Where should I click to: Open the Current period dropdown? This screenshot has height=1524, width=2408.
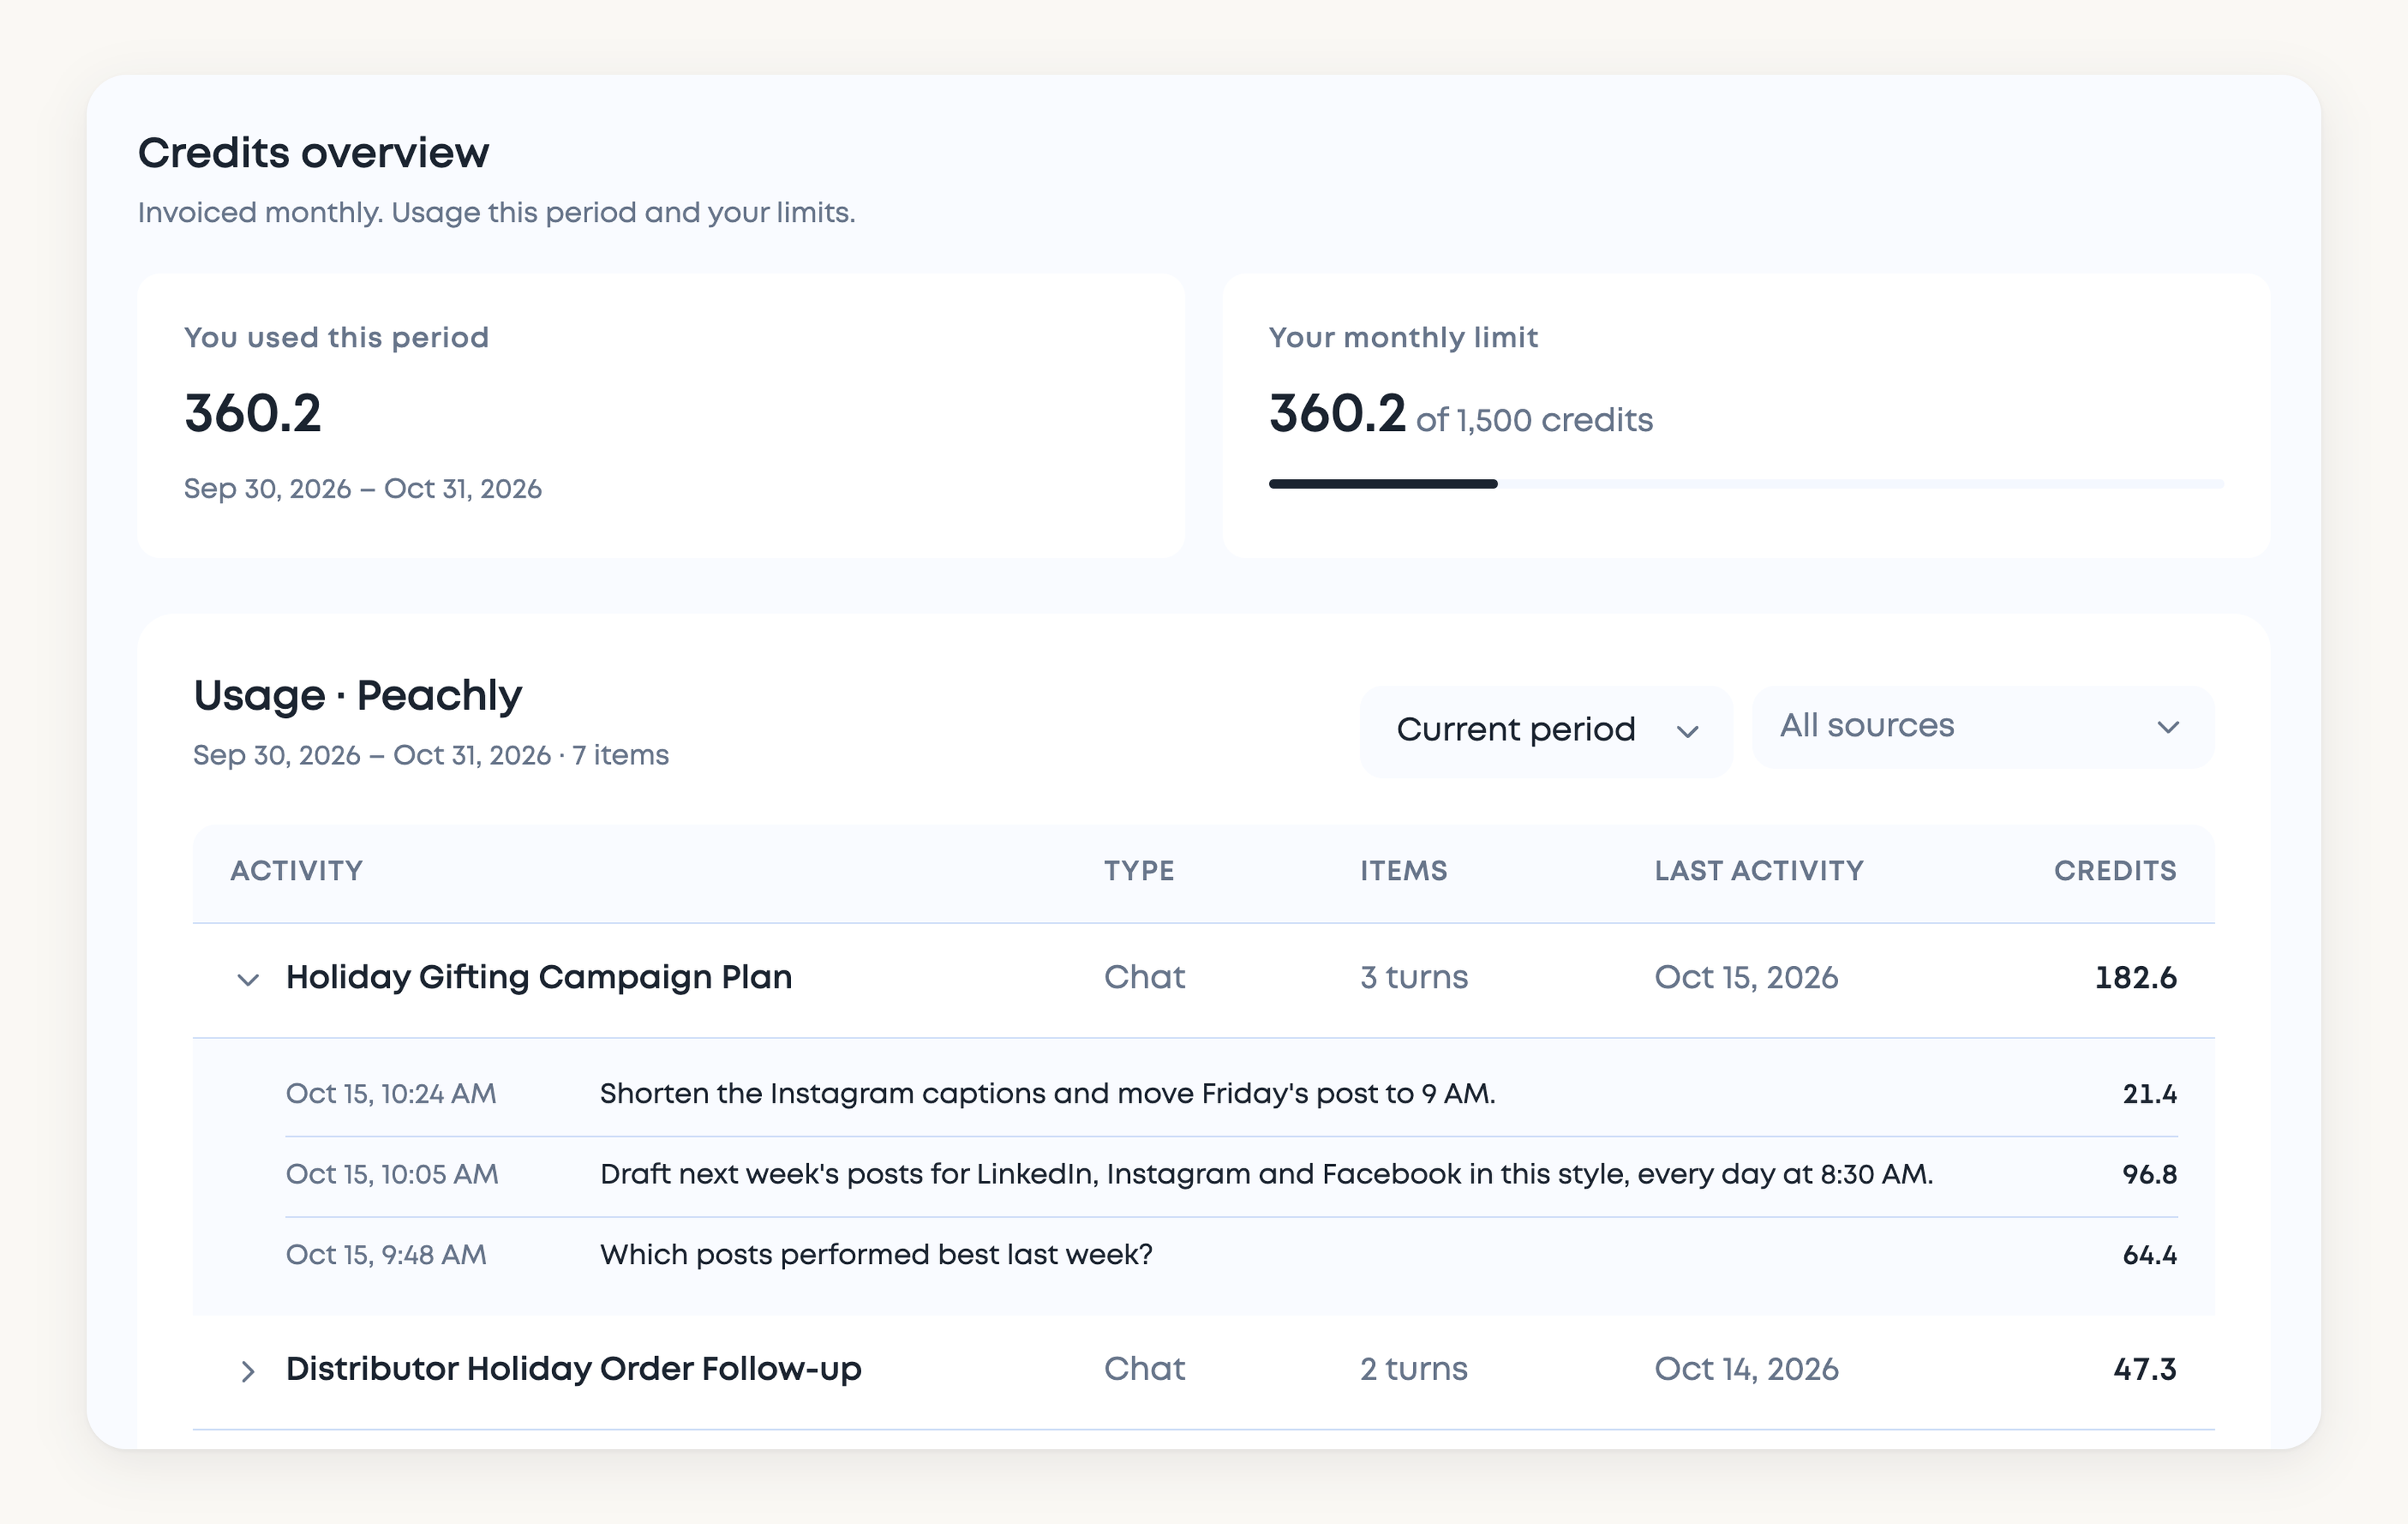(x=1546, y=731)
